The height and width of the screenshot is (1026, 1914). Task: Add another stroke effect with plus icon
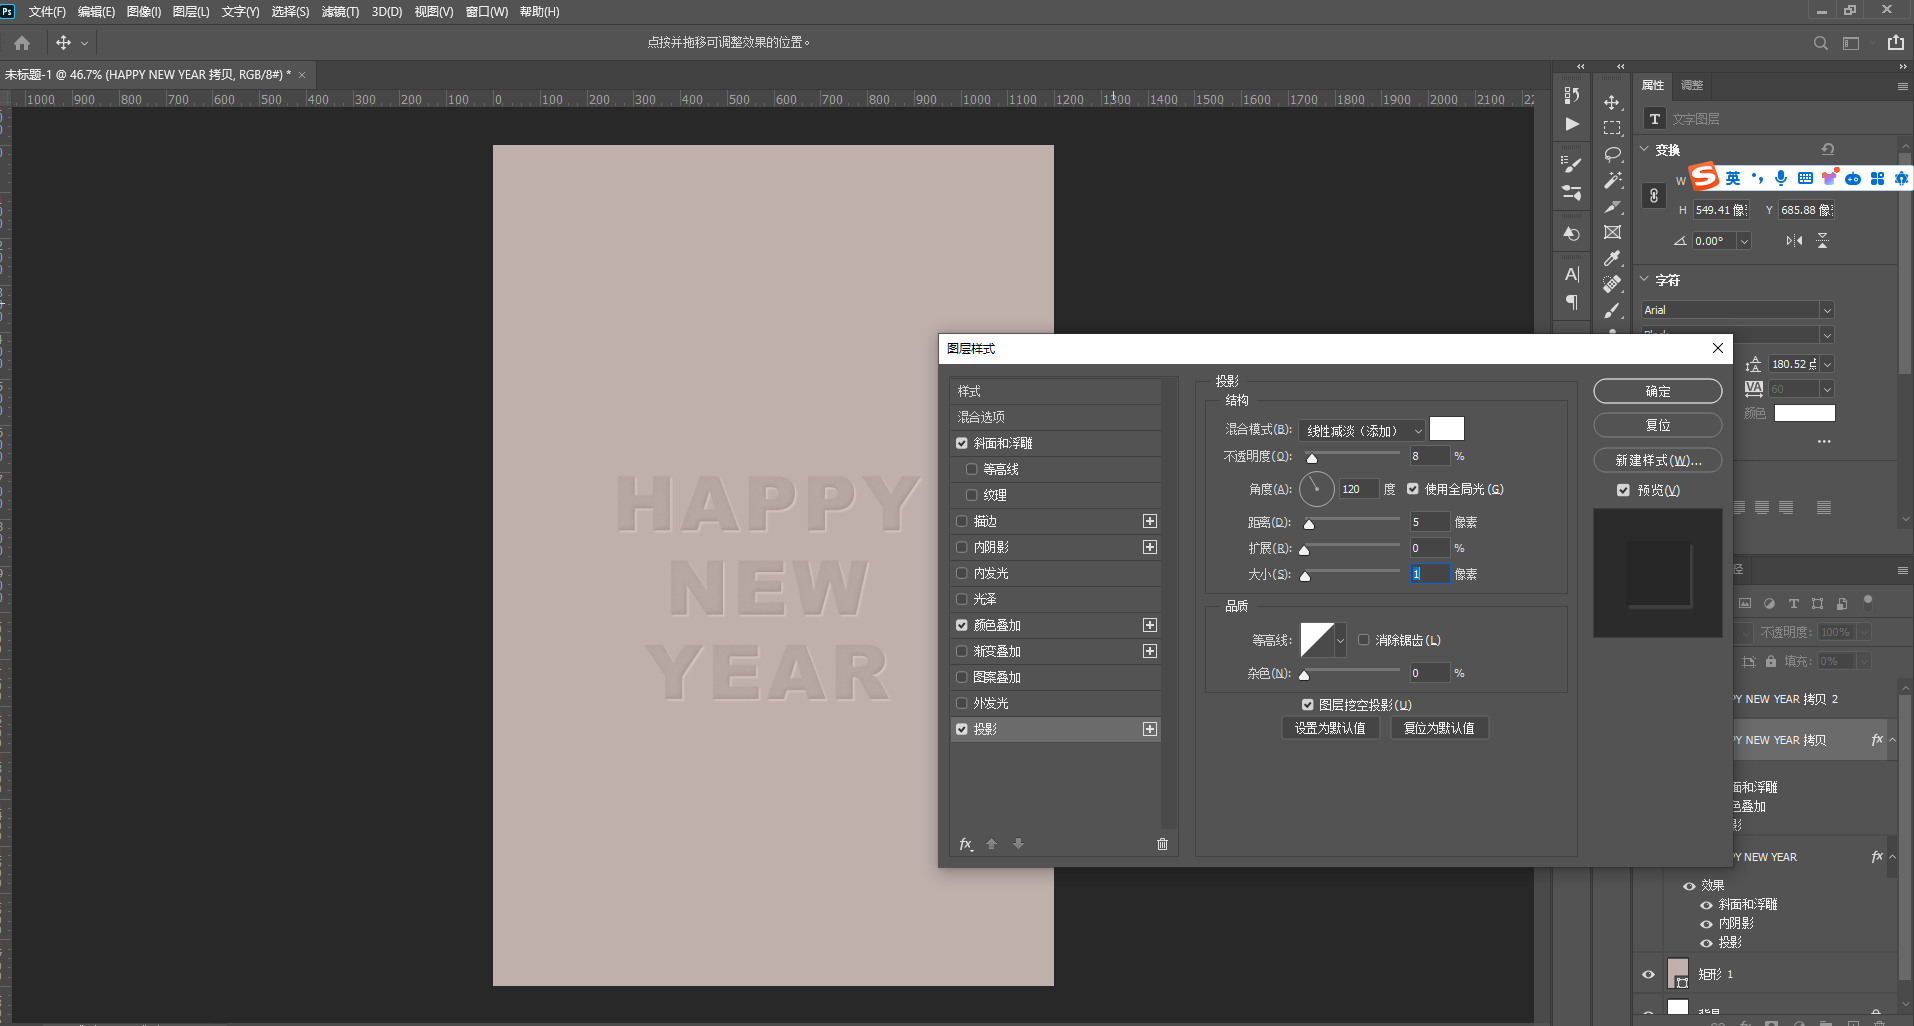click(1150, 521)
